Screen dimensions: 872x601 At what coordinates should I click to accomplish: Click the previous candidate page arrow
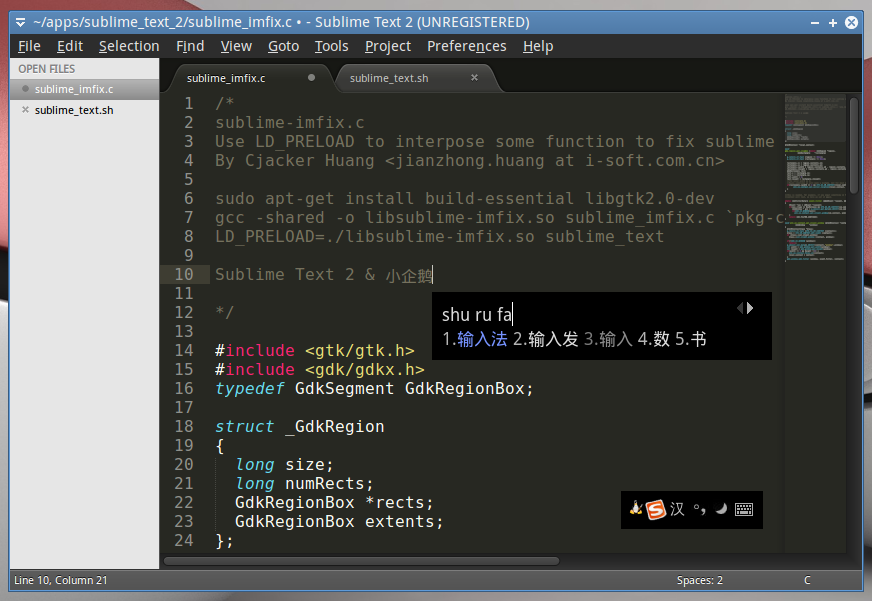(x=740, y=308)
